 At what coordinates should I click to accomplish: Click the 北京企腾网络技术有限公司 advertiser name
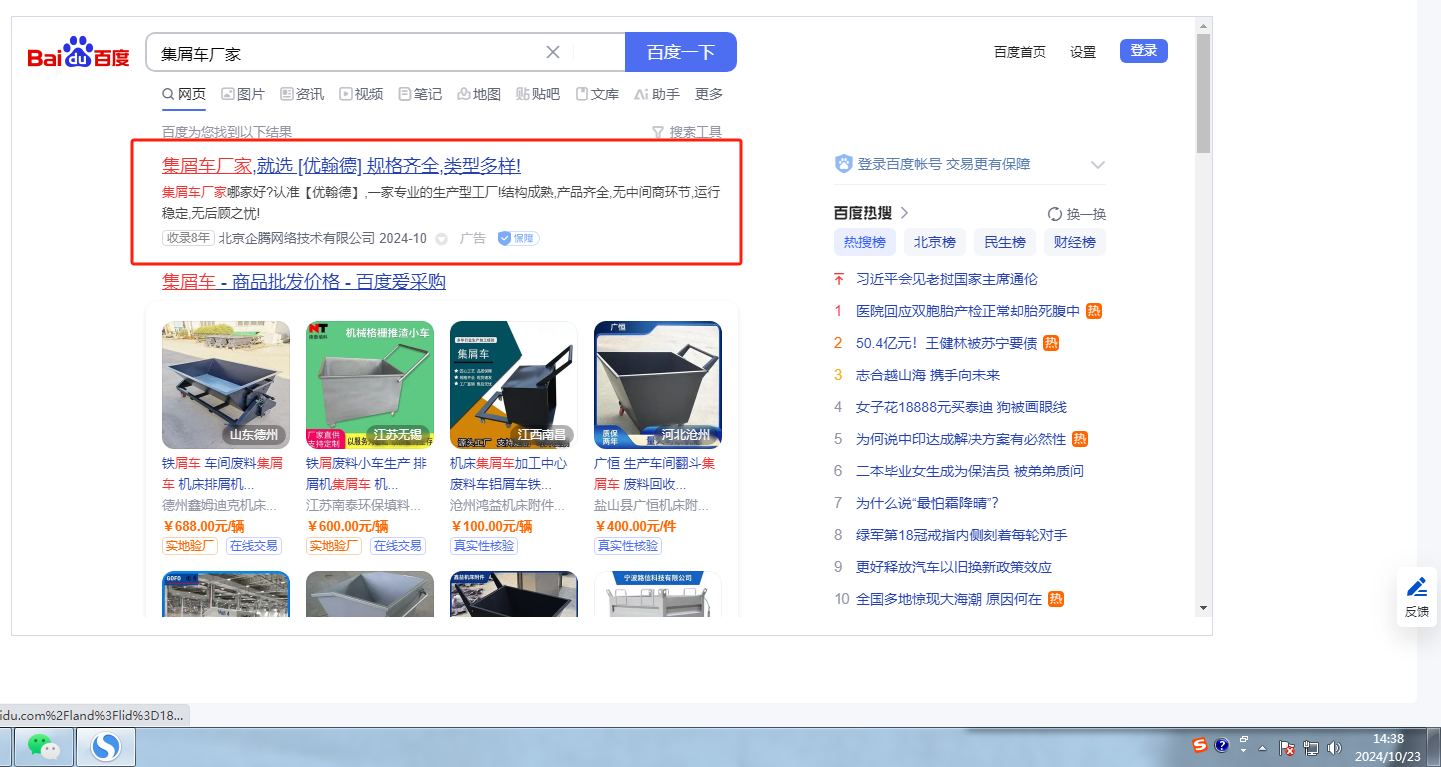click(x=297, y=239)
